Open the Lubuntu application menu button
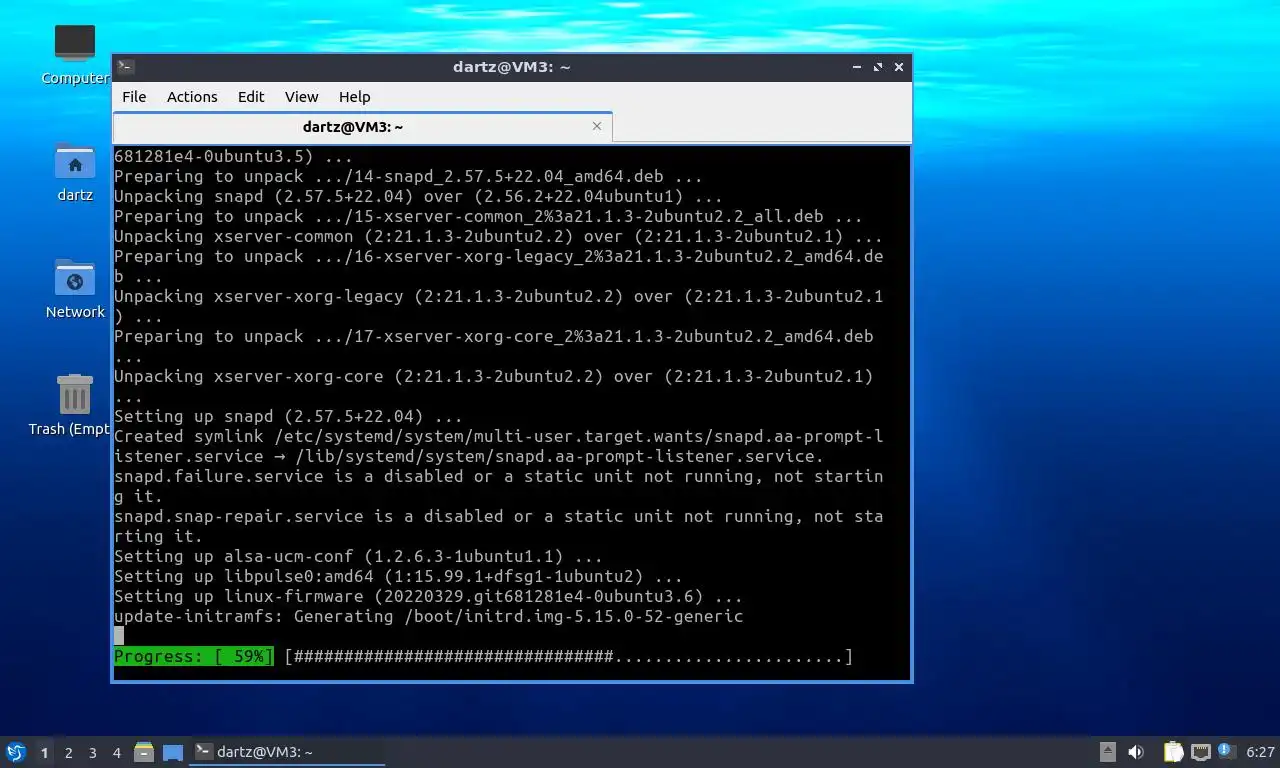The width and height of the screenshot is (1280, 768). pos(16,752)
